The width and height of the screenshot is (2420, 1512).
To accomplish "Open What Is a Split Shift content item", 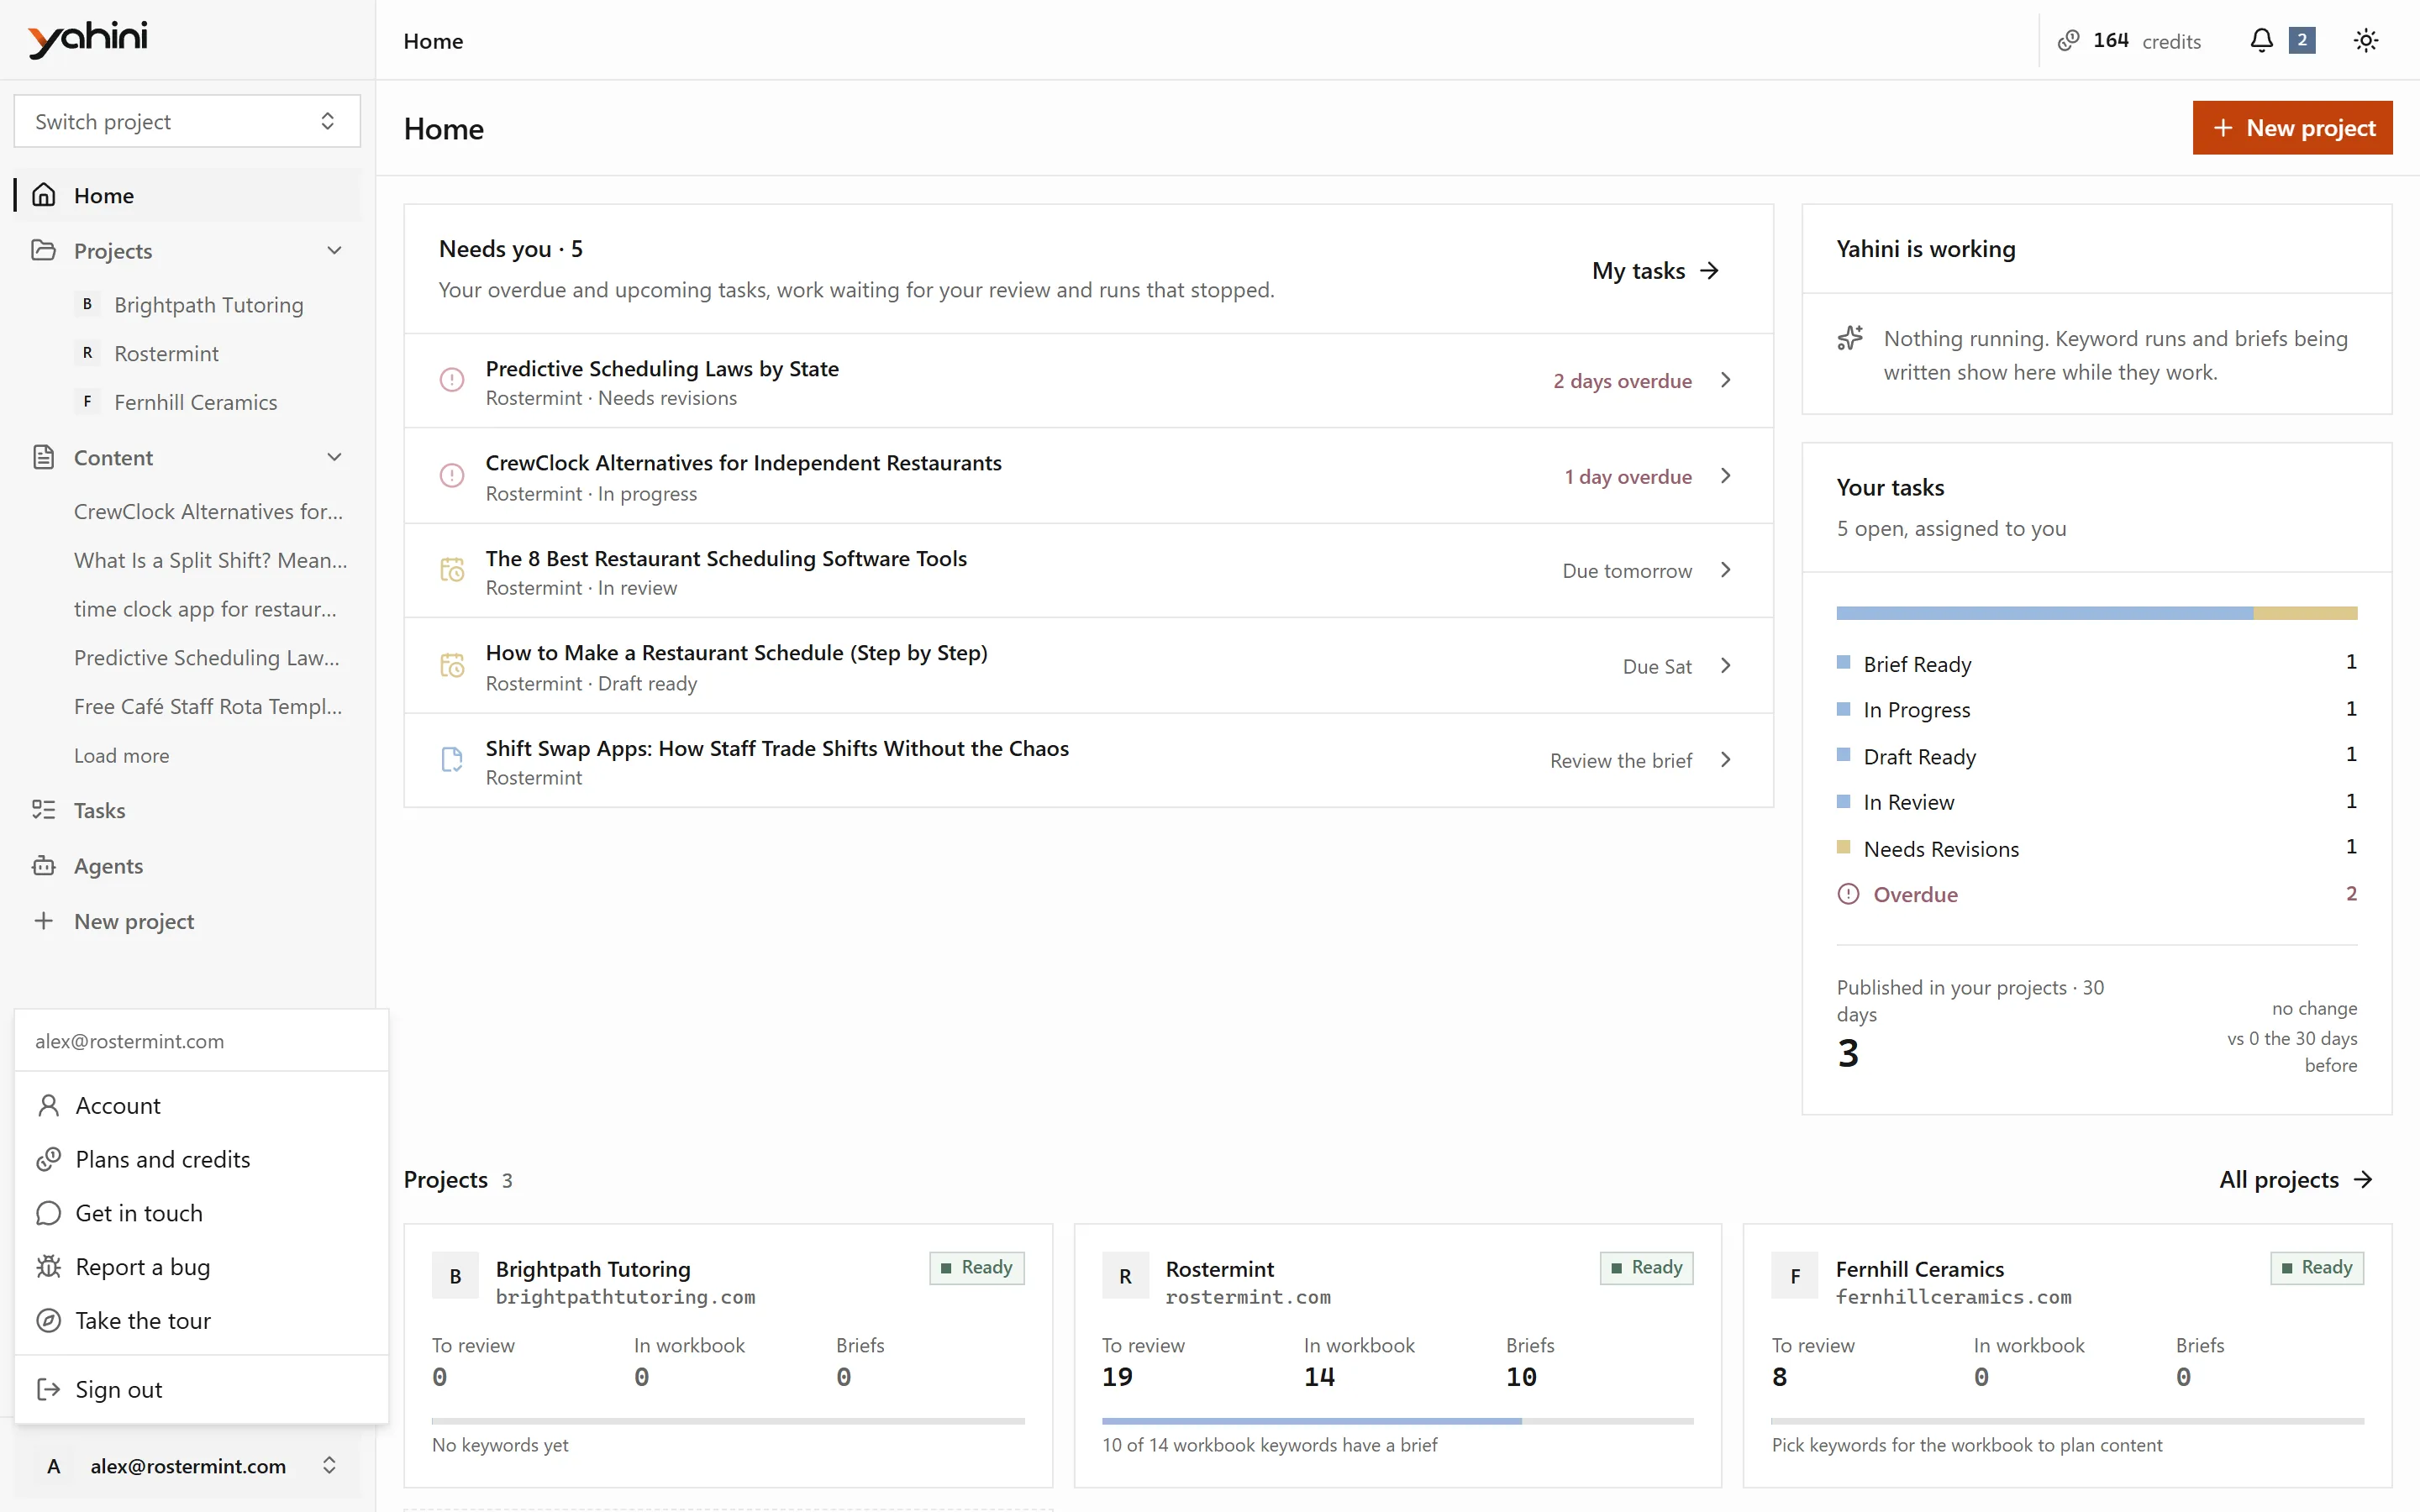I will click(x=210, y=560).
